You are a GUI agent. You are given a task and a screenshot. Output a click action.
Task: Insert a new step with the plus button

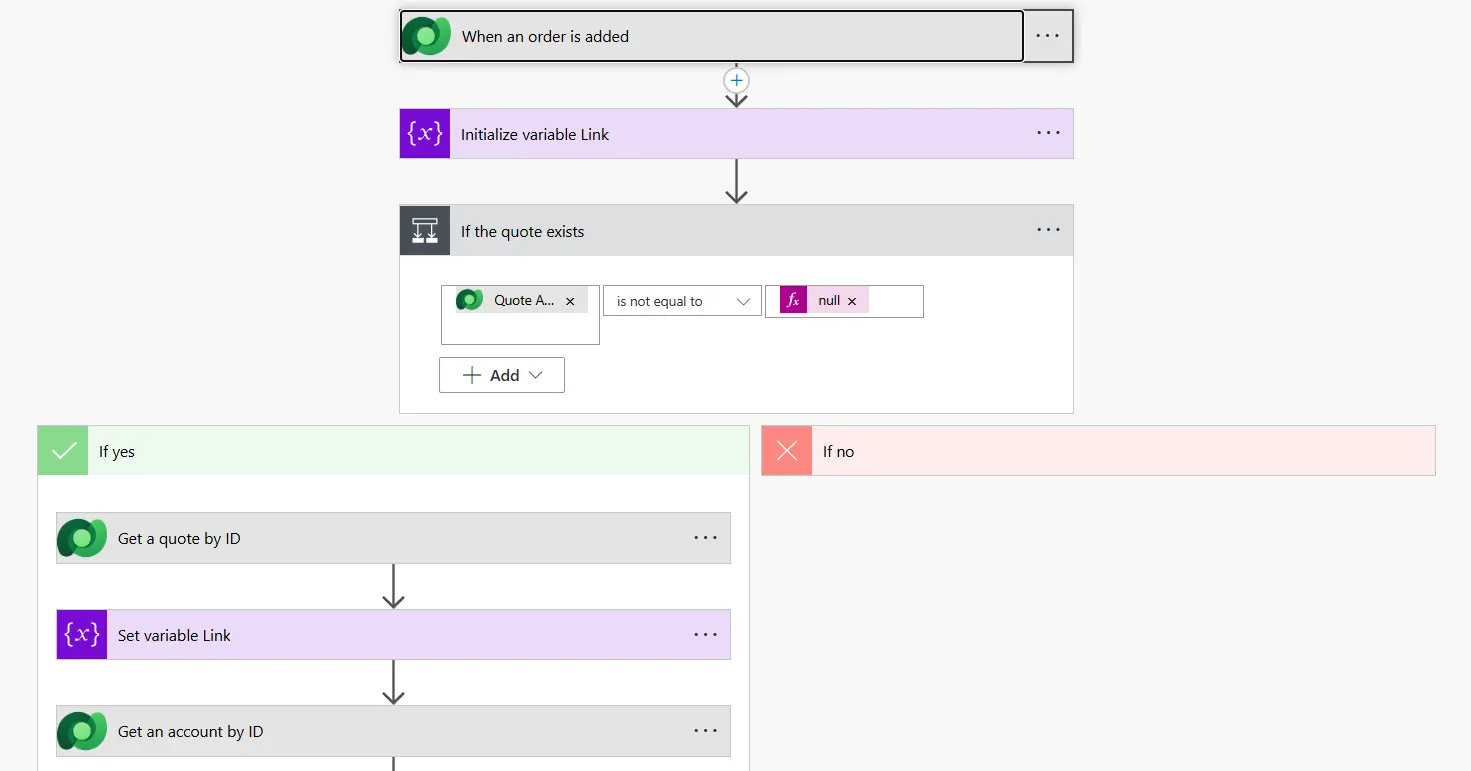(737, 80)
